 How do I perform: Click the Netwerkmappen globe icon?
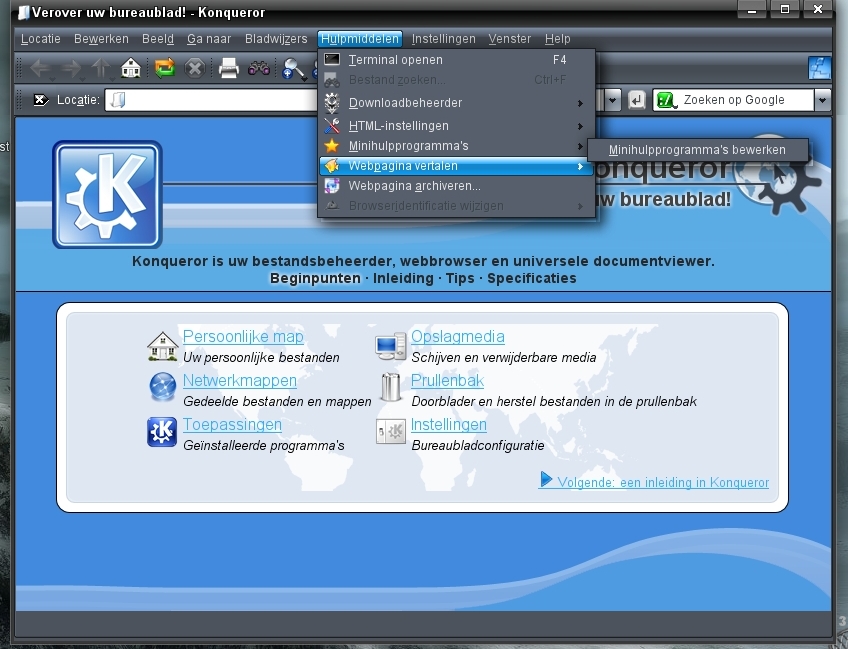click(x=162, y=387)
